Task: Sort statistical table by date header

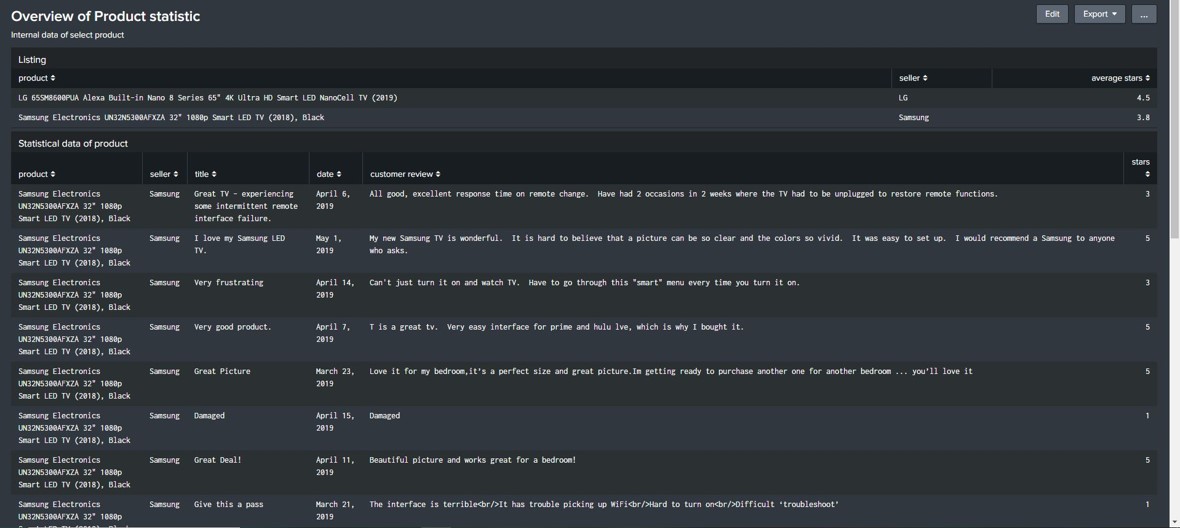Action: (329, 174)
